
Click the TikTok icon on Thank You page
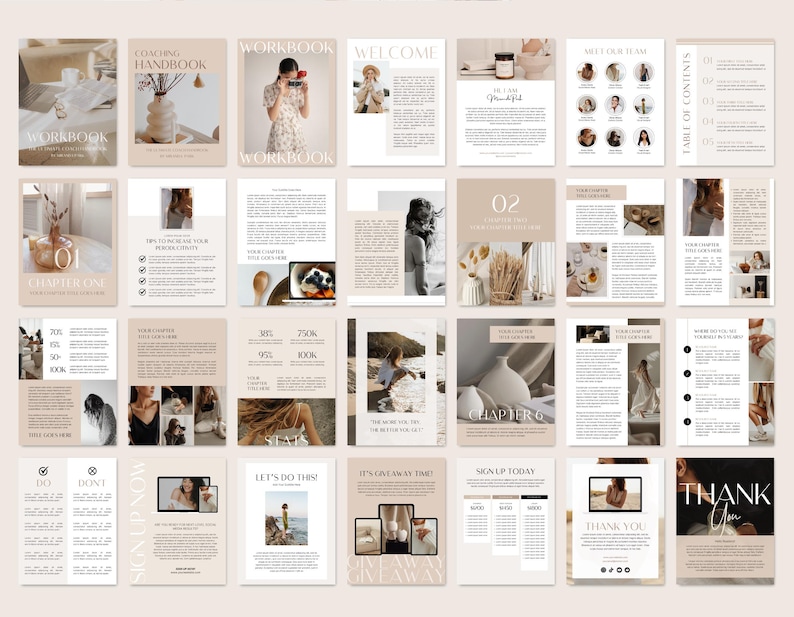click(611, 570)
